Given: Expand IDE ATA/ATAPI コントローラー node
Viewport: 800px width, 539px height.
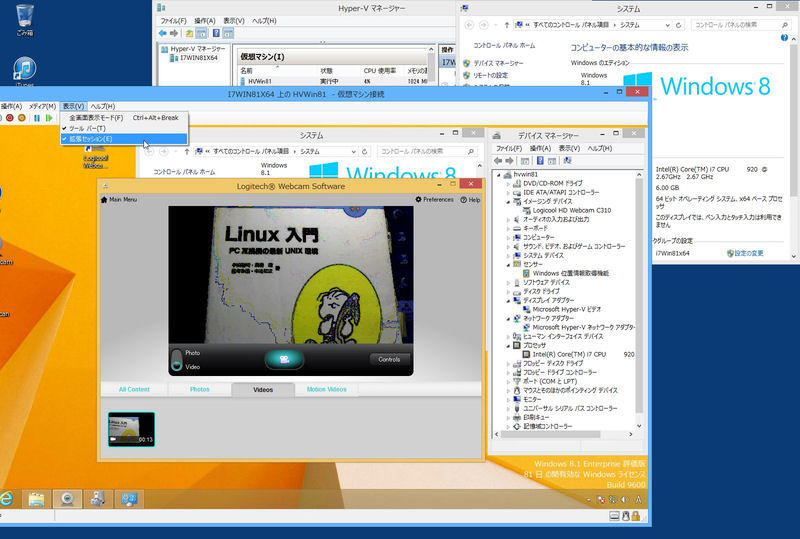Looking at the screenshot, I should pyautogui.click(x=508, y=192).
